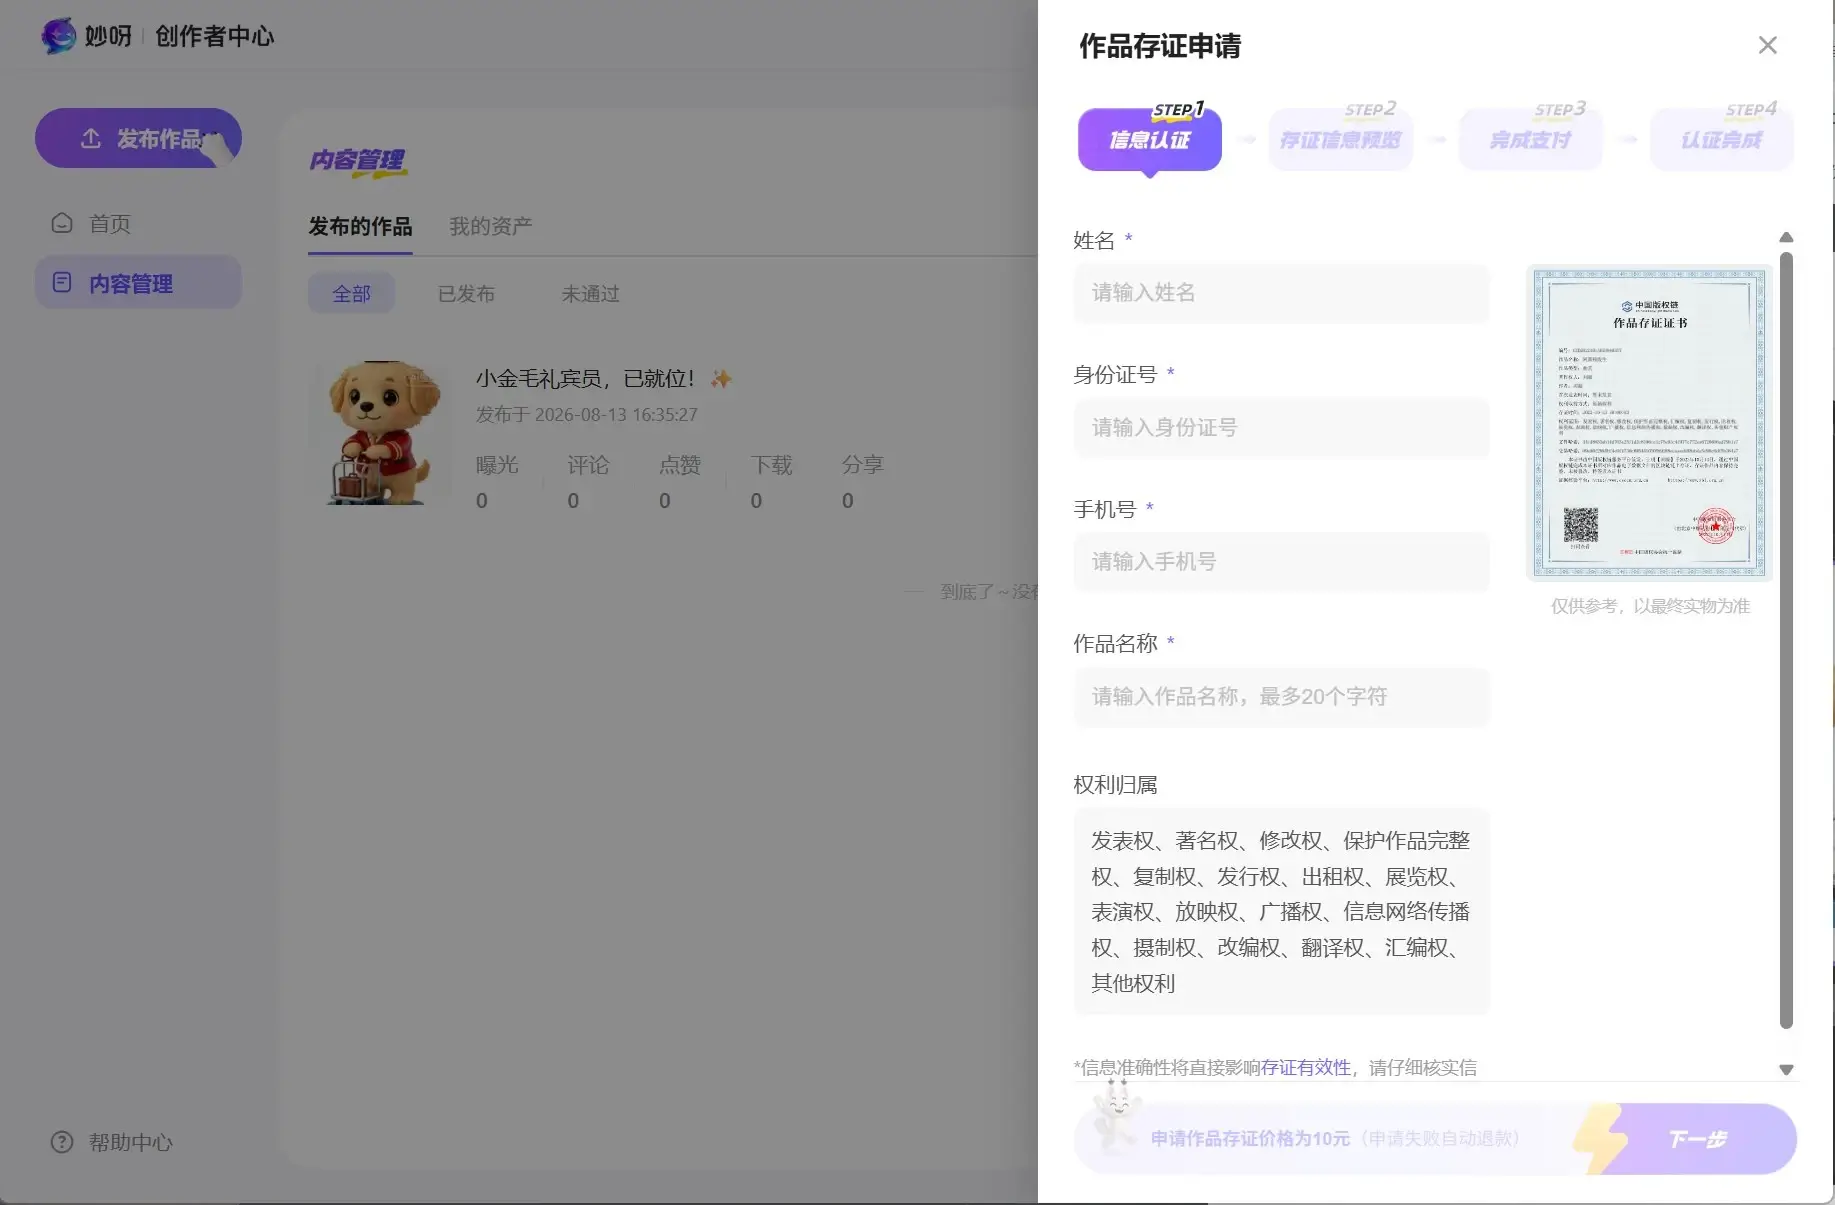The width and height of the screenshot is (1835, 1205).
Task: Select STEP3 完成支付 step
Action: [1531, 139]
